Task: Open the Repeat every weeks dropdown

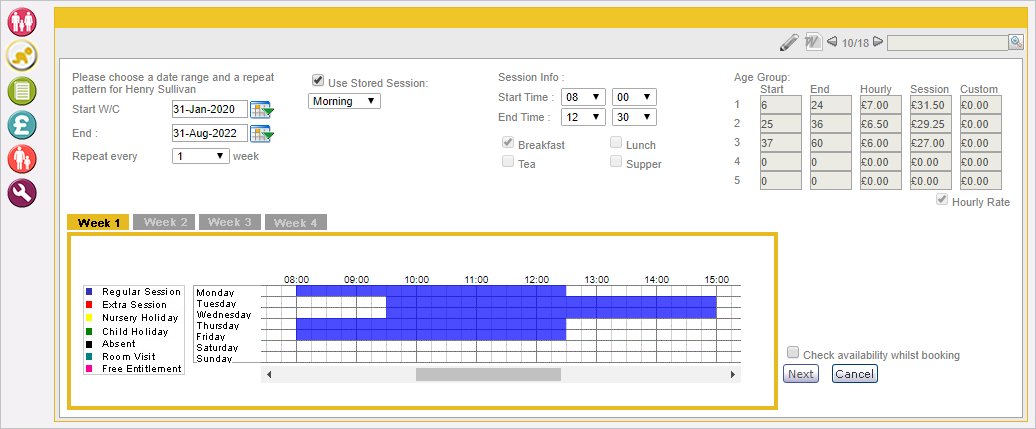Action: tap(201, 157)
